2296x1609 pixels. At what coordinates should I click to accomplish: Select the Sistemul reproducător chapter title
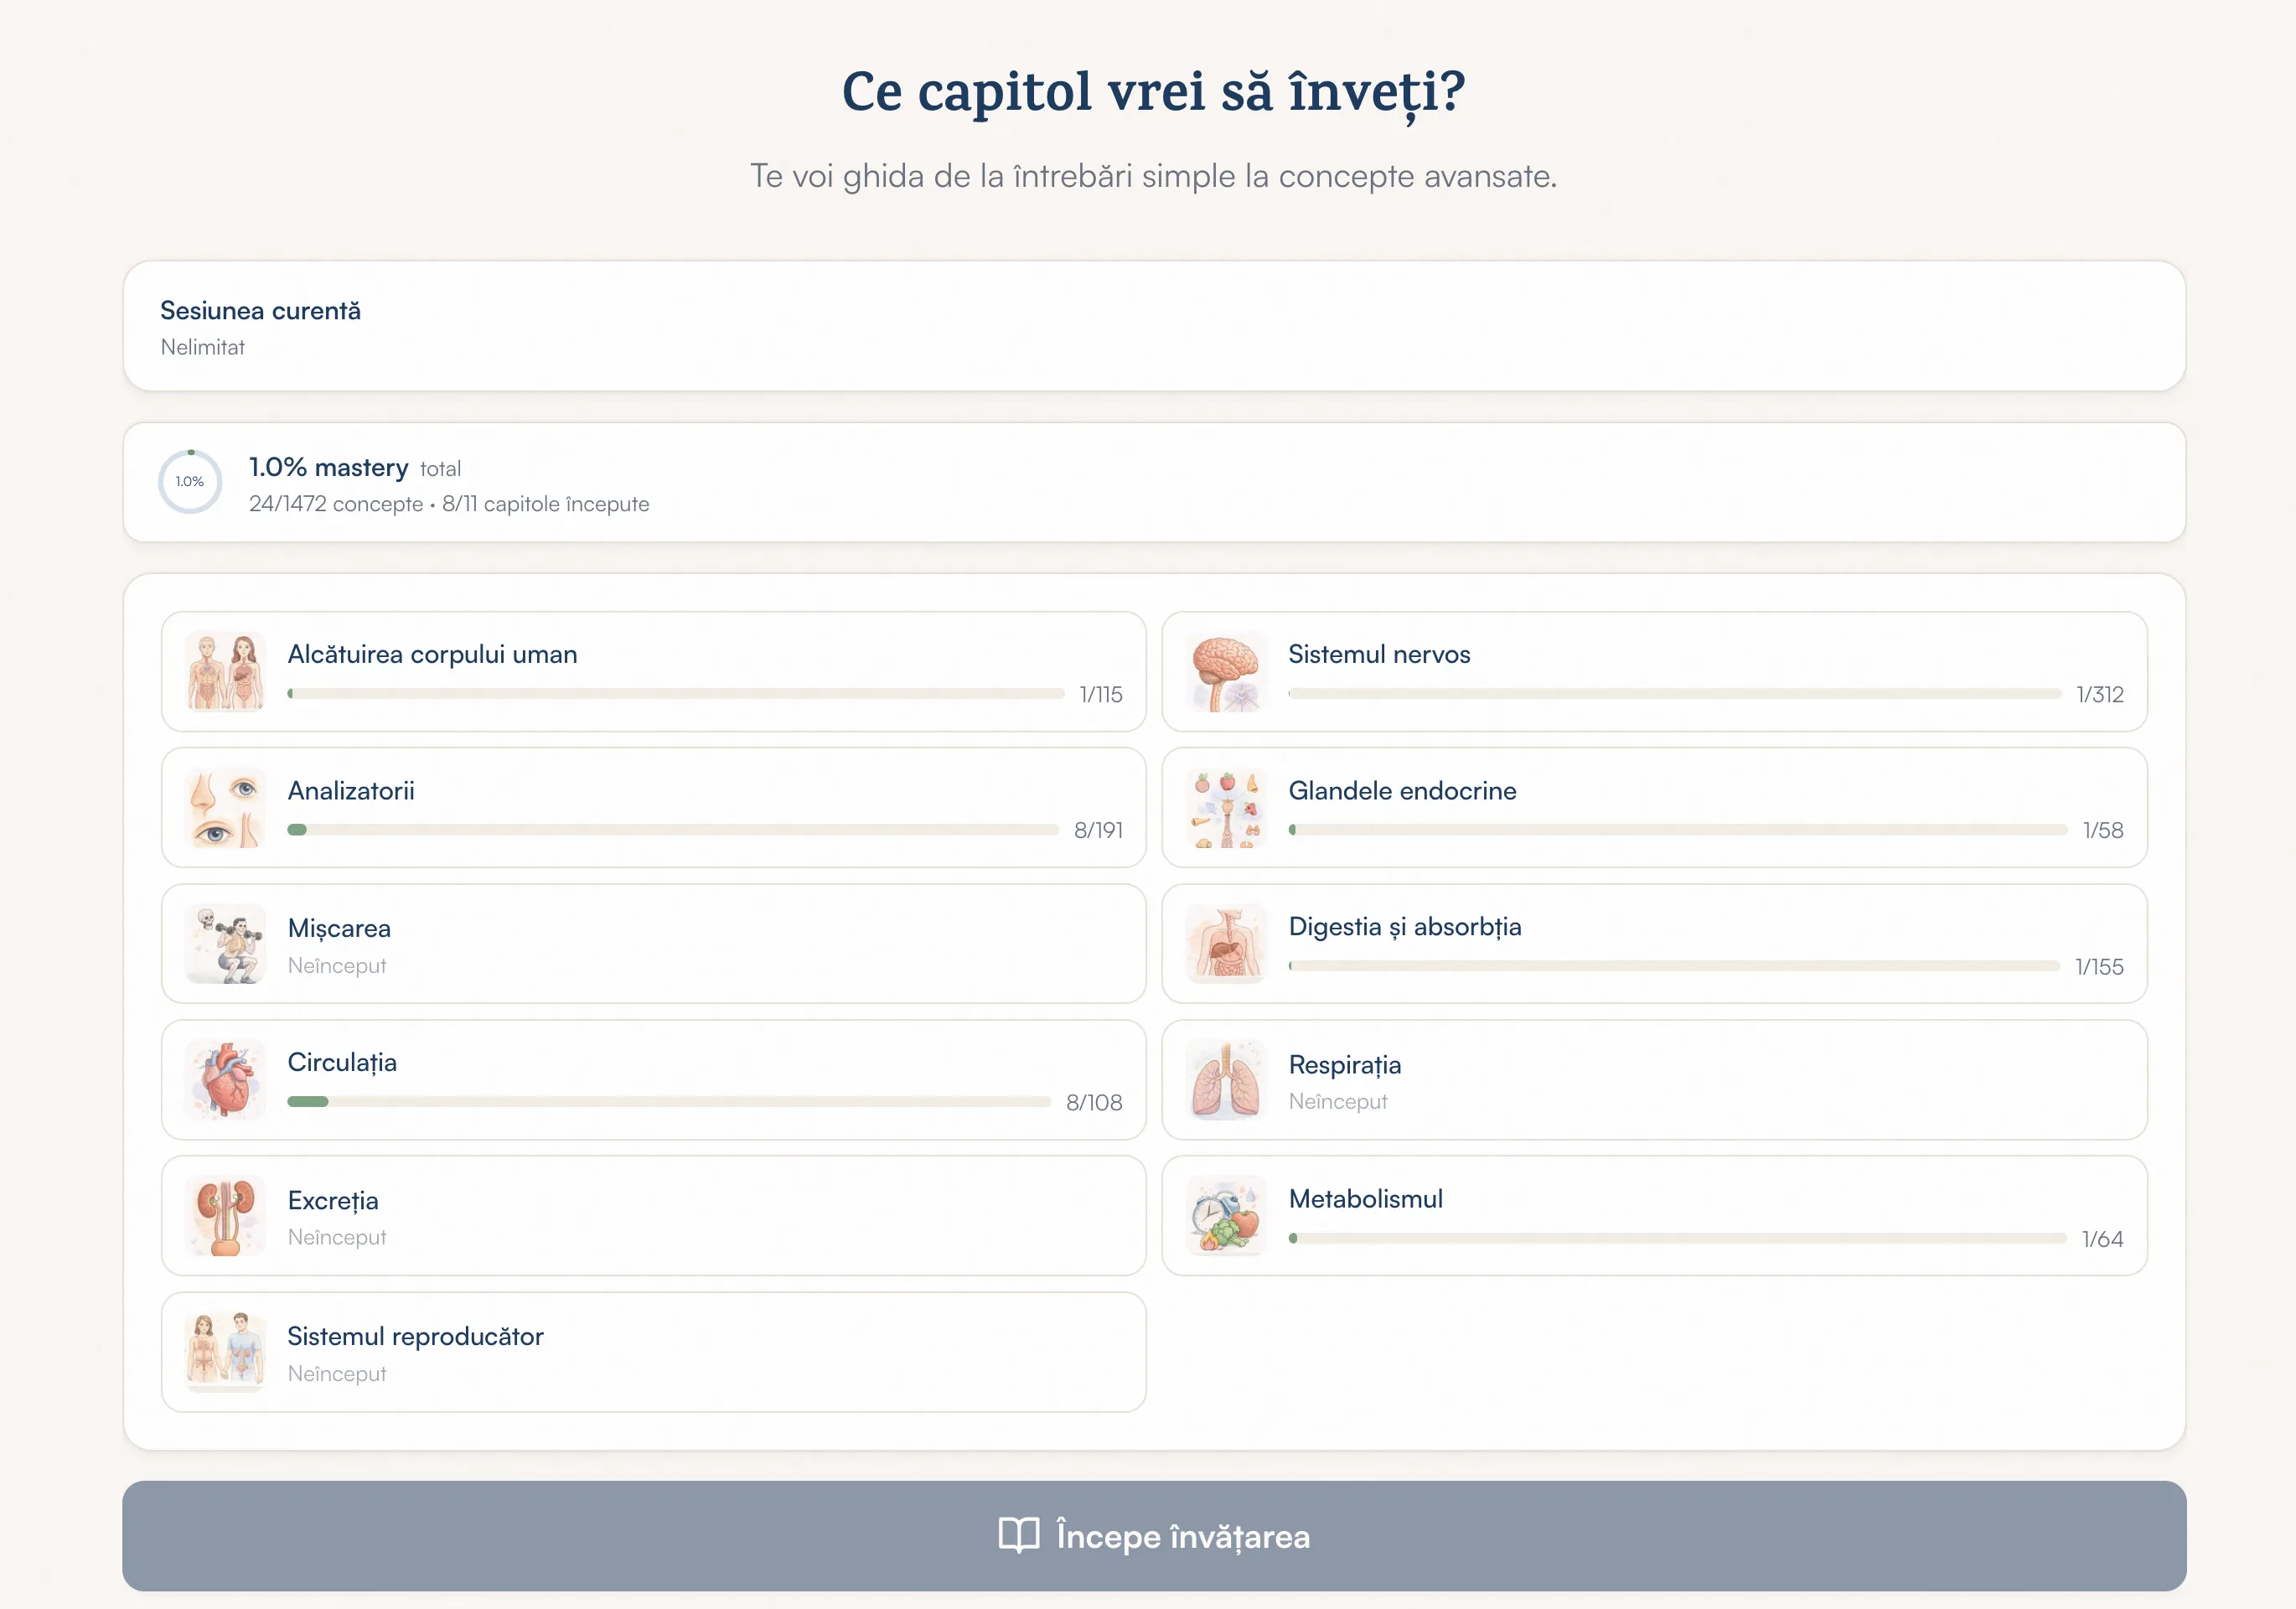pyautogui.click(x=415, y=1336)
